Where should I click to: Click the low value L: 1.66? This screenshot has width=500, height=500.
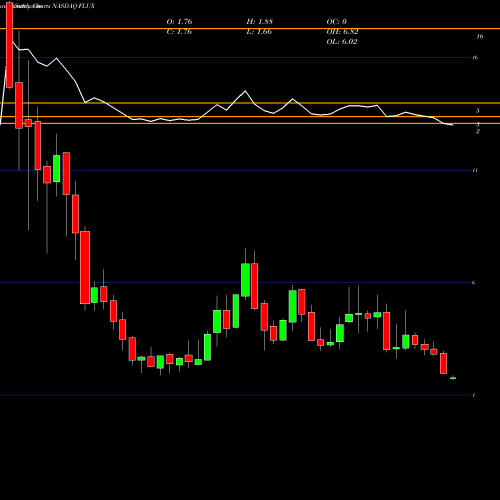click(x=259, y=32)
